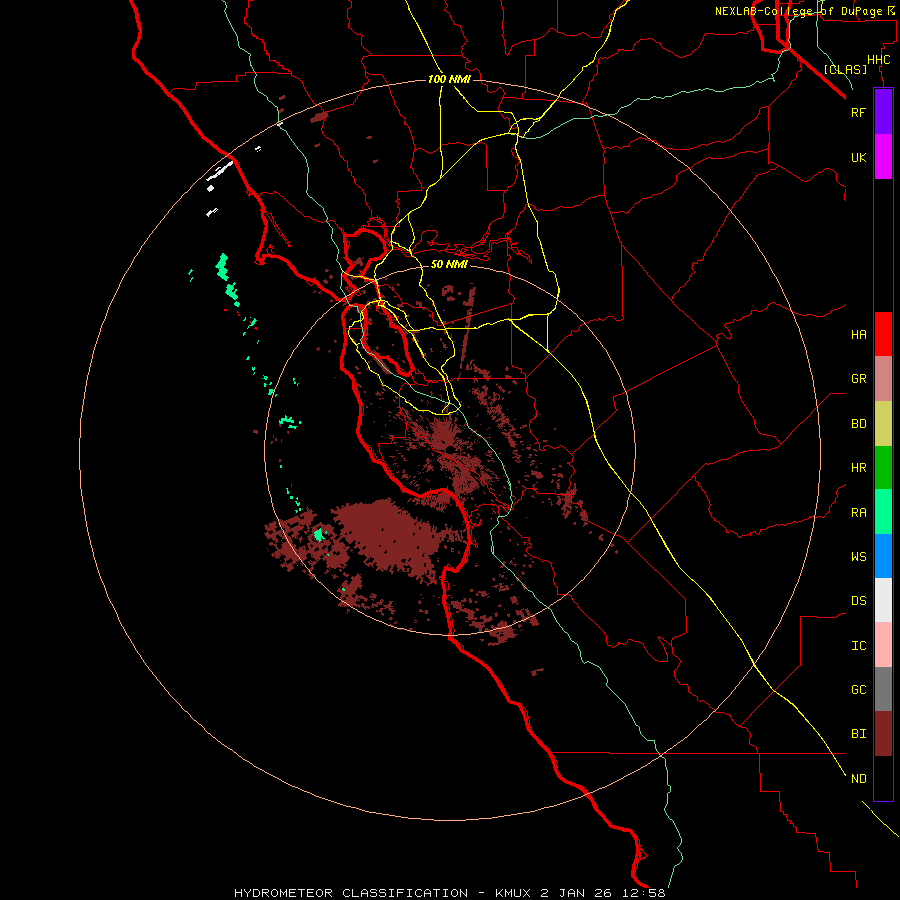900x900 pixels.
Task: Click the HR legend label
Action: point(858,468)
